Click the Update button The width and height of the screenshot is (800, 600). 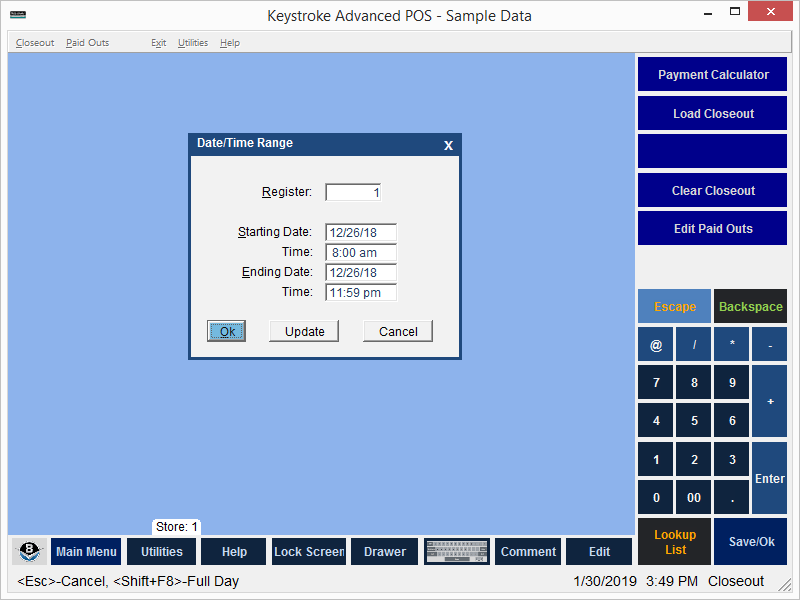point(304,331)
